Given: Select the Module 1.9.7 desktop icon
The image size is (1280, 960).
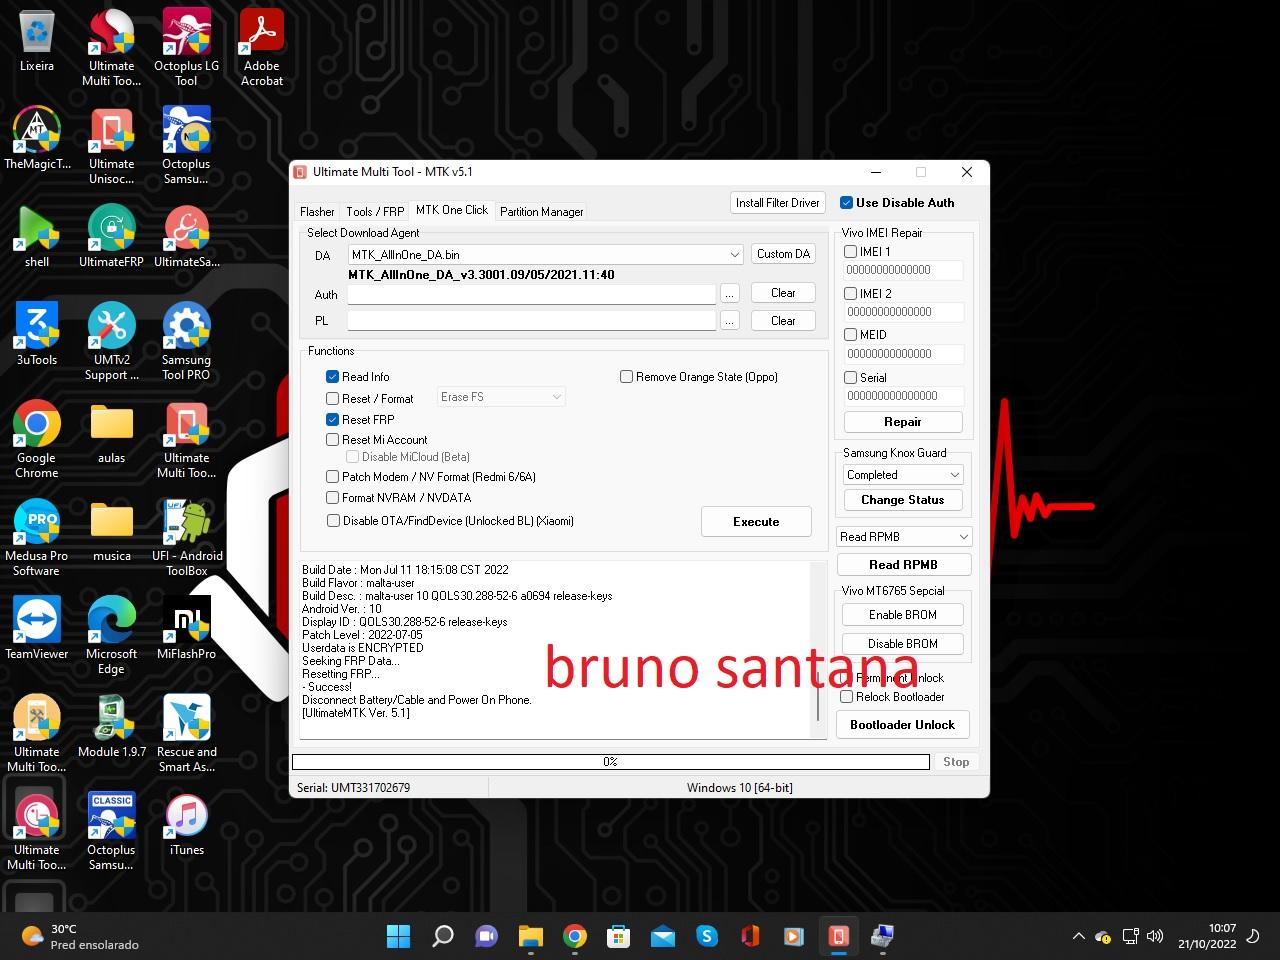Looking at the screenshot, I should click(x=112, y=727).
